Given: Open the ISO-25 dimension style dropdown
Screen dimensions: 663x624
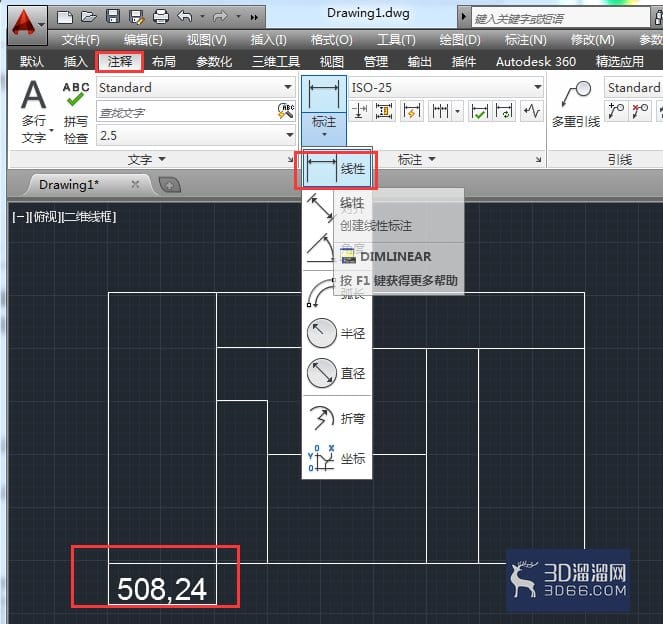Looking at the screenshot, I should pyautogui.click(x=446, y=88).
